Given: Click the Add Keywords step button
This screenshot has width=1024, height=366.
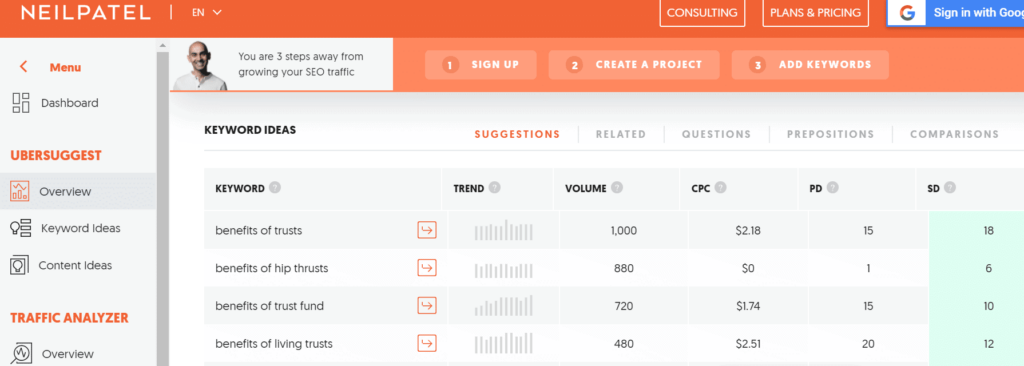Looking at the screenshot, I should click(810, 65).
